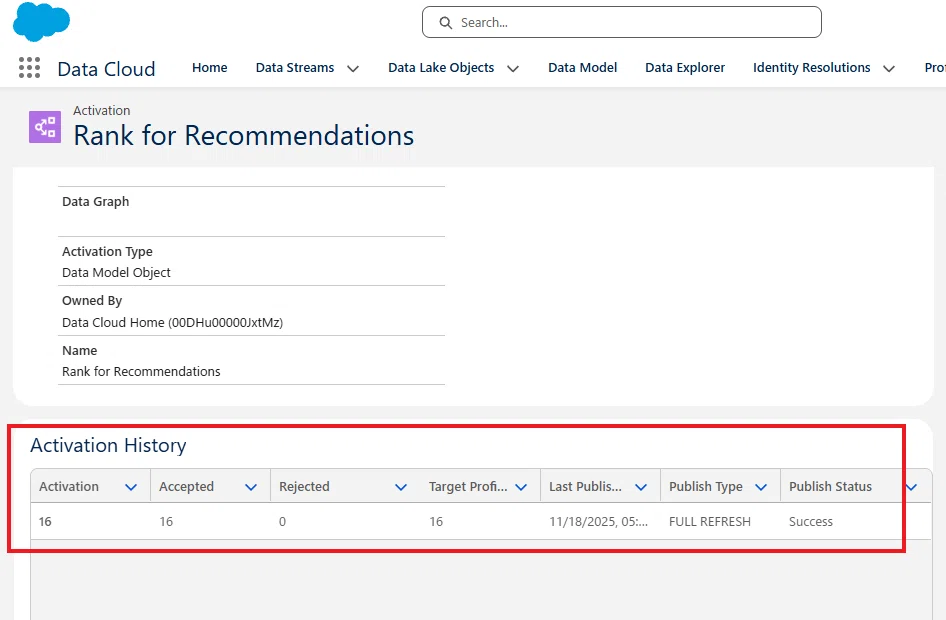
Task: Click the Accepted cell value 16
Action: (166, 522)
